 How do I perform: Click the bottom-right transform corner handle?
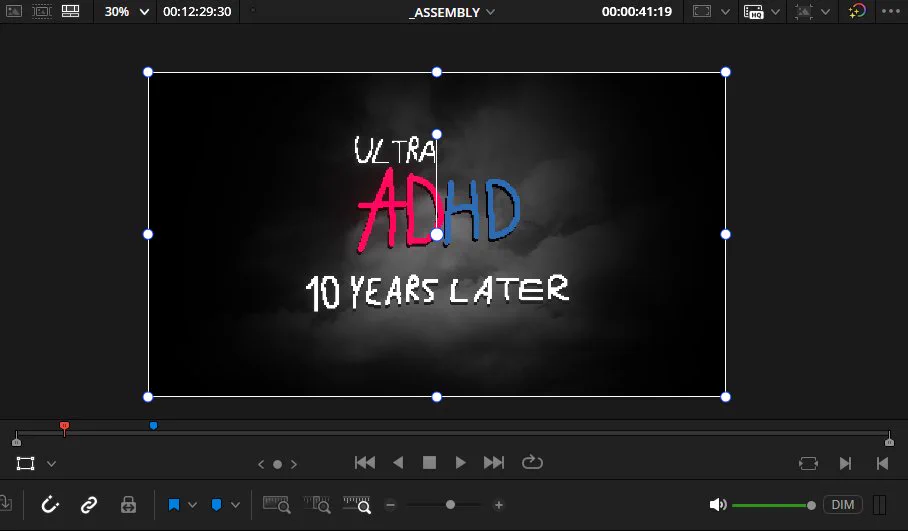(x=726, y=397)
